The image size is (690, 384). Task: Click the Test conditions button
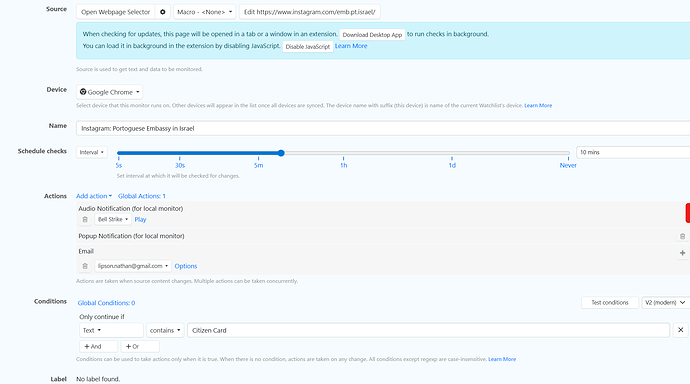609,302
